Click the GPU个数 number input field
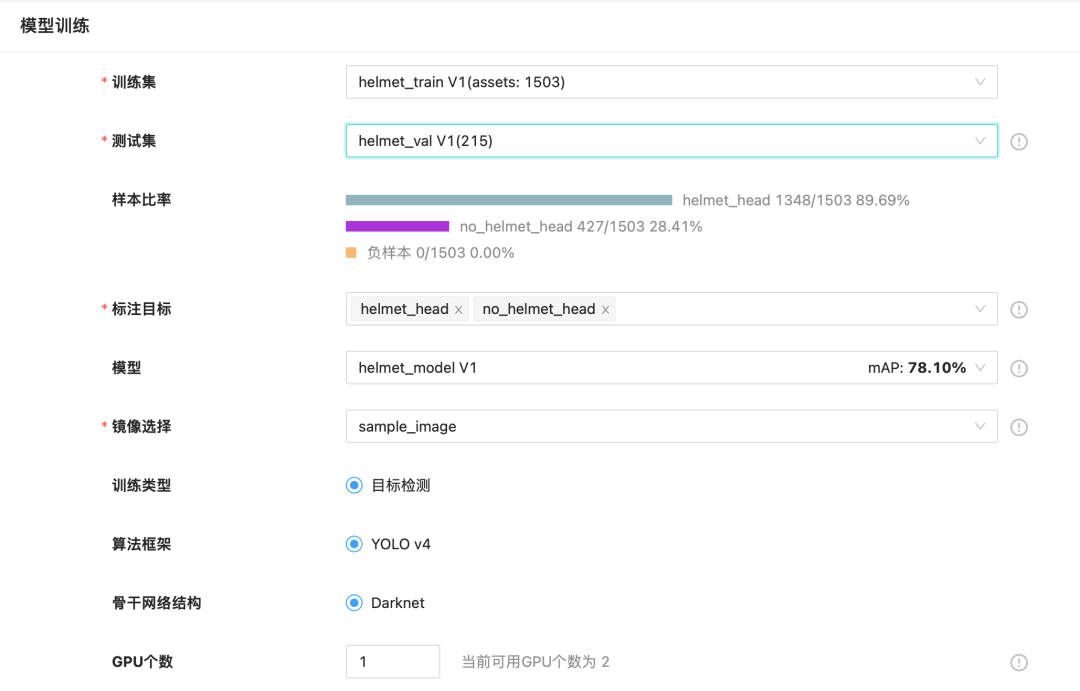1080x691 pixels. pos(392,662)
